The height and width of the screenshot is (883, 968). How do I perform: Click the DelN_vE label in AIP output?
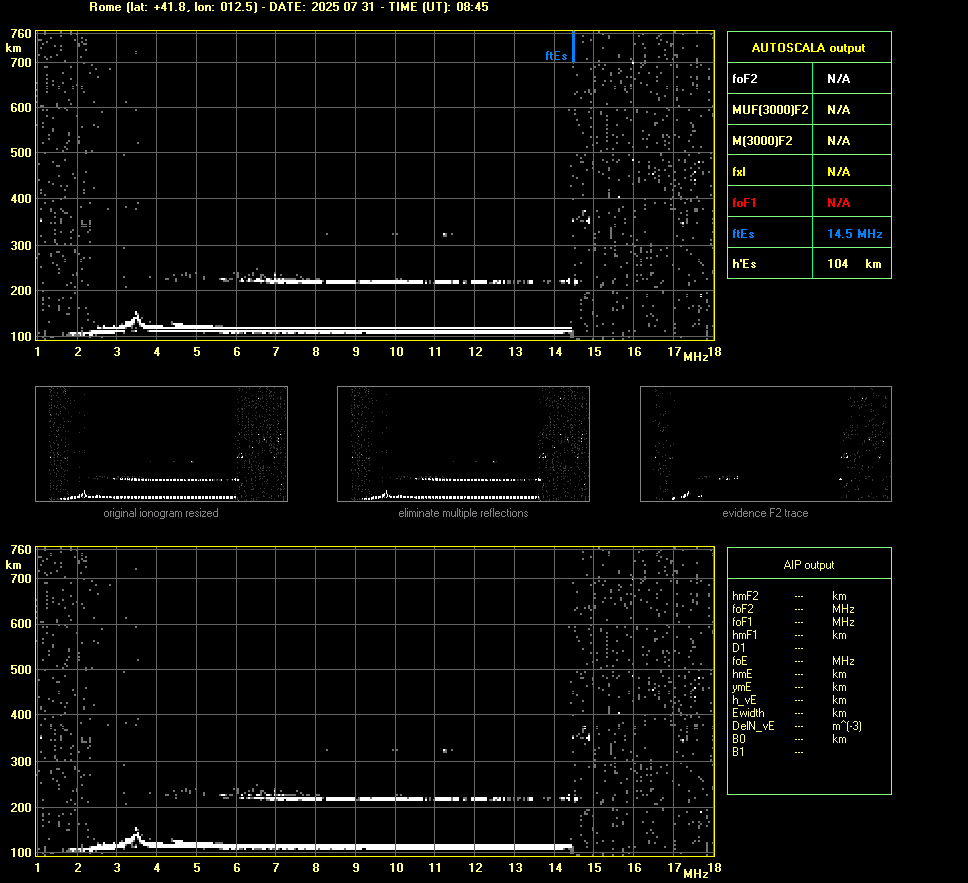point(753,726)
